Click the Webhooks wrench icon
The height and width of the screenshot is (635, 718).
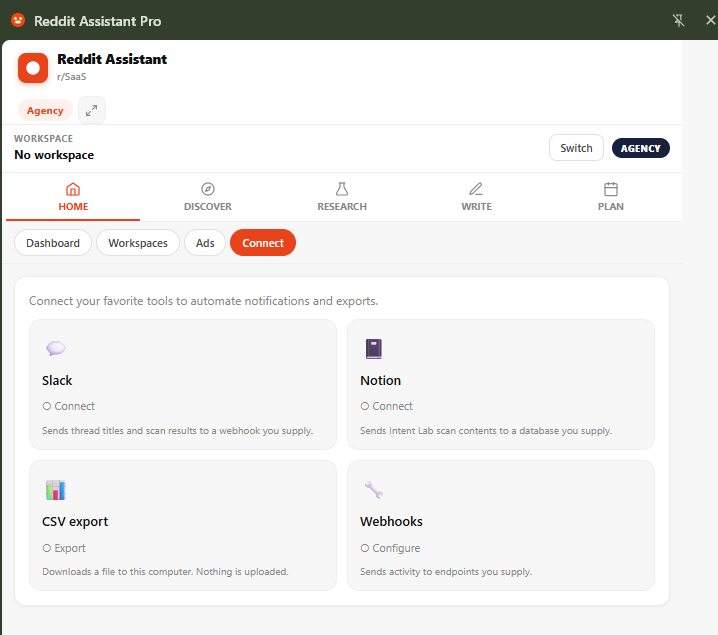374,490
